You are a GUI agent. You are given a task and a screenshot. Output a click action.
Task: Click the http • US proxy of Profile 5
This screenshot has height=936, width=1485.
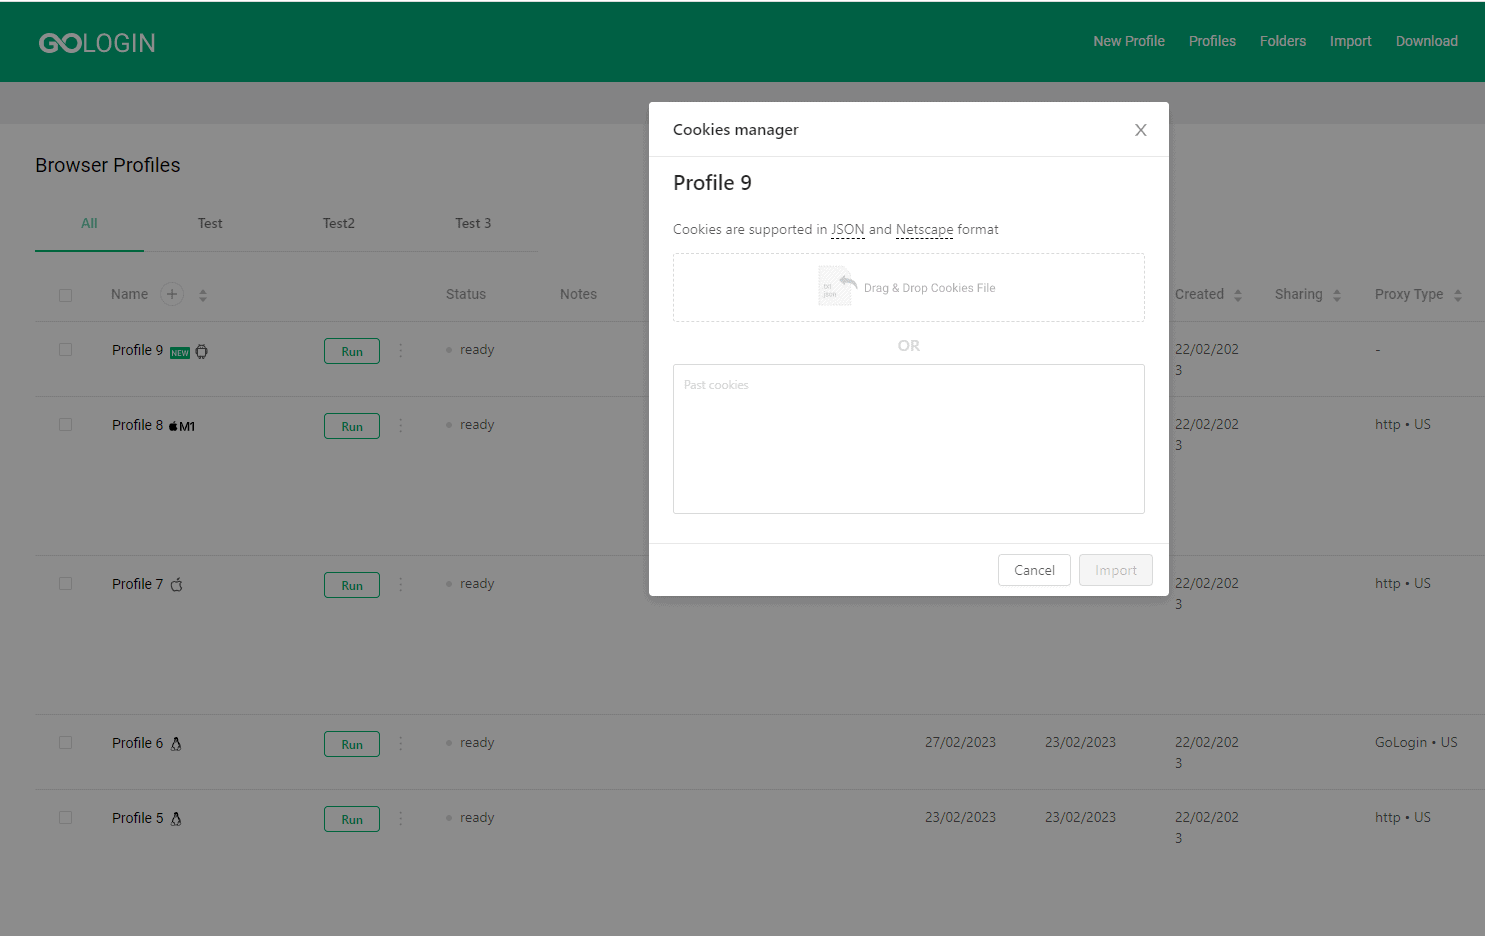[1403, 817]
